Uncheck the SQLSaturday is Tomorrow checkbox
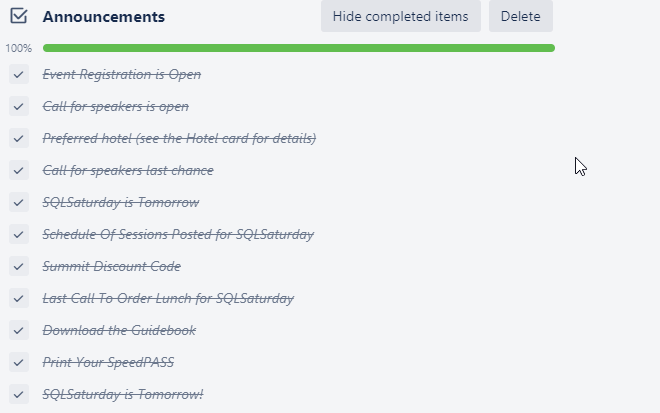 pyautogui.click(x=19, y=203)
